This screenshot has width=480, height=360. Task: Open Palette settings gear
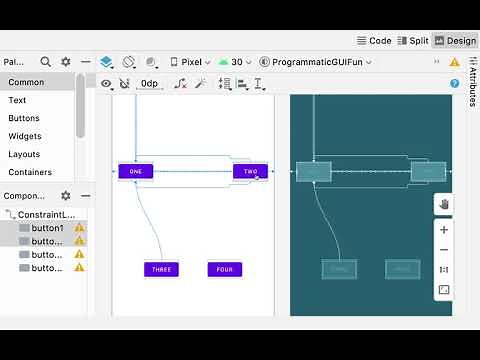click(x=66, y=62)
